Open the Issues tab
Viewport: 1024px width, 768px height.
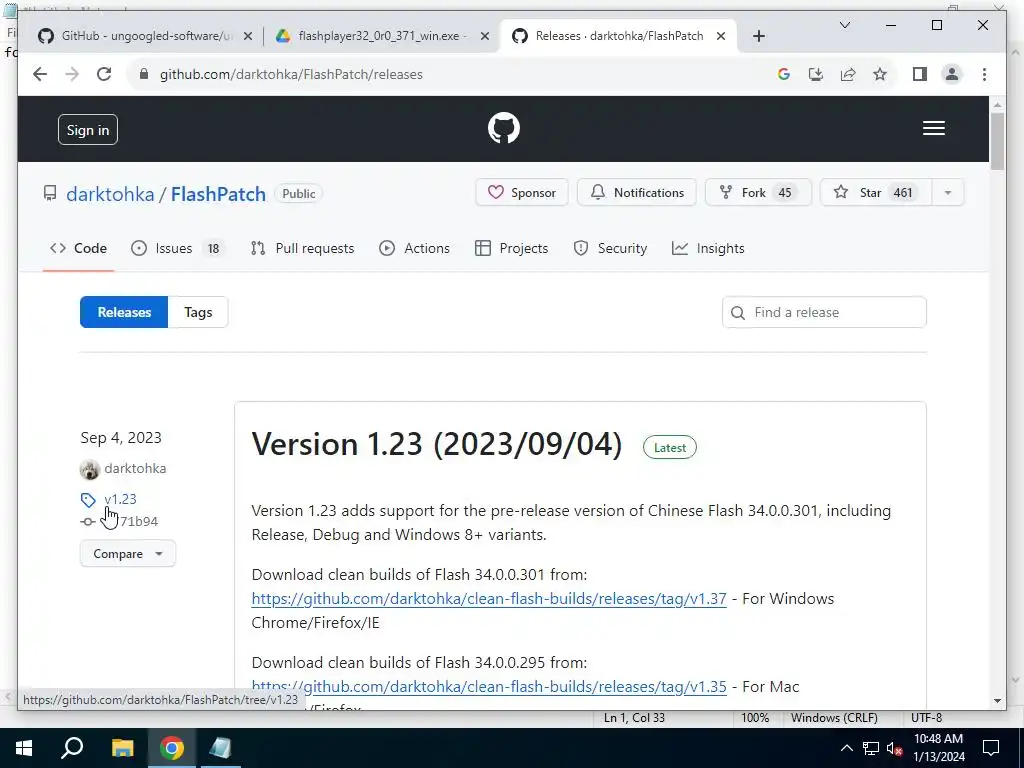[176, 248]
